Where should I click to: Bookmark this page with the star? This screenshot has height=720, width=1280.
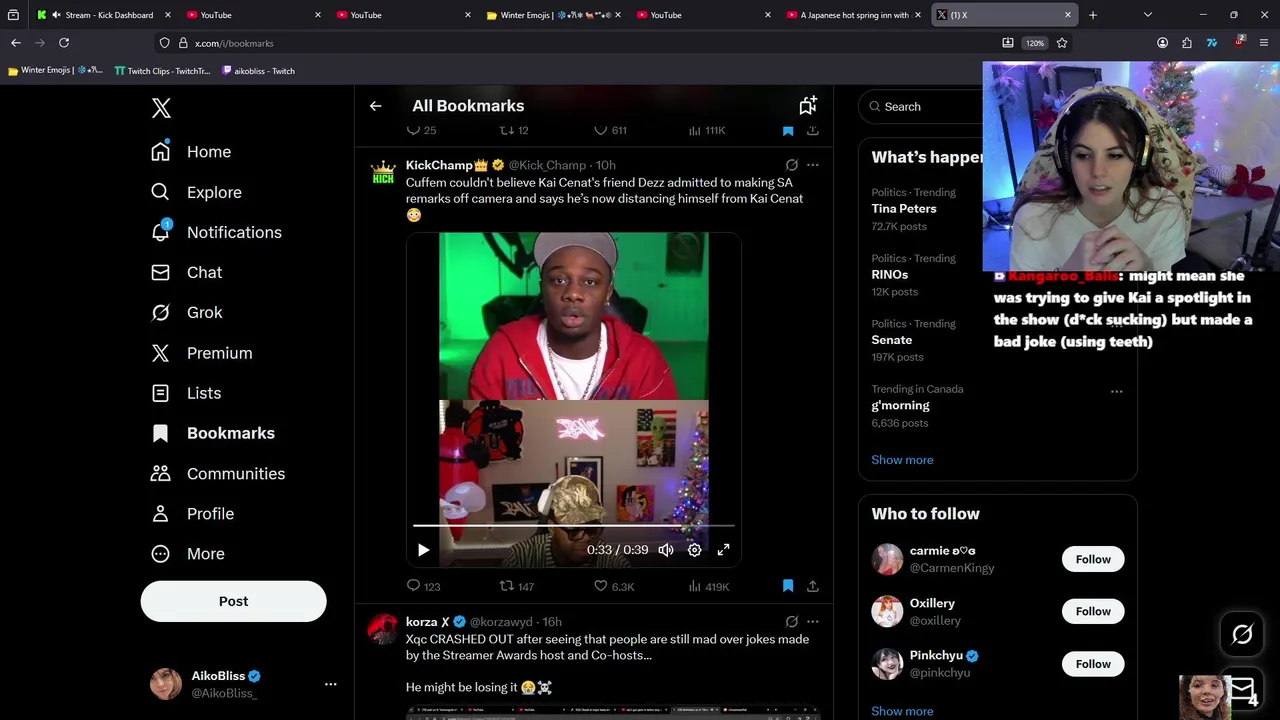(x=1062, y=43)
